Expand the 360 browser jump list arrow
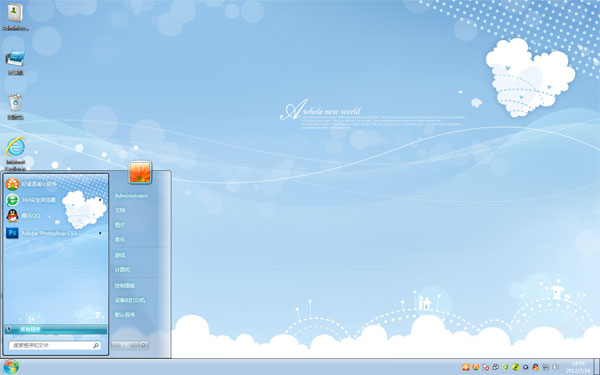The image size is (600, 375). 101,200
